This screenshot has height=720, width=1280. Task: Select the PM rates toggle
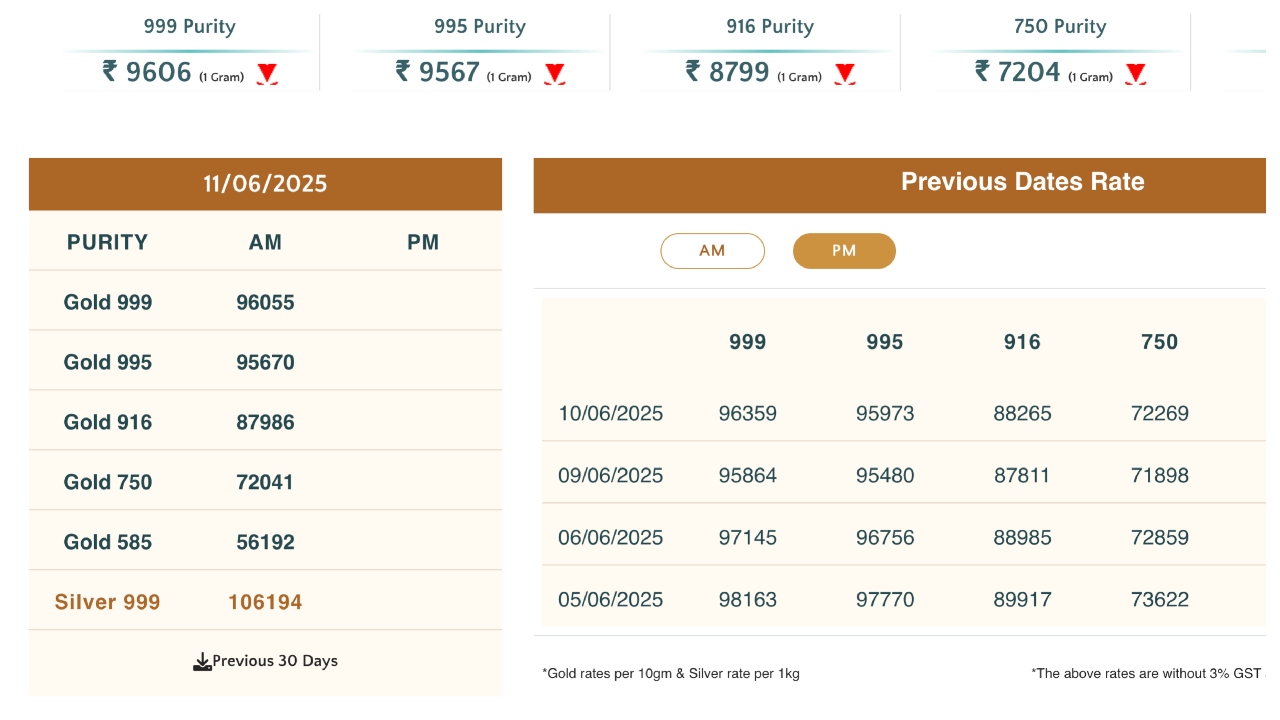point(844,250)
